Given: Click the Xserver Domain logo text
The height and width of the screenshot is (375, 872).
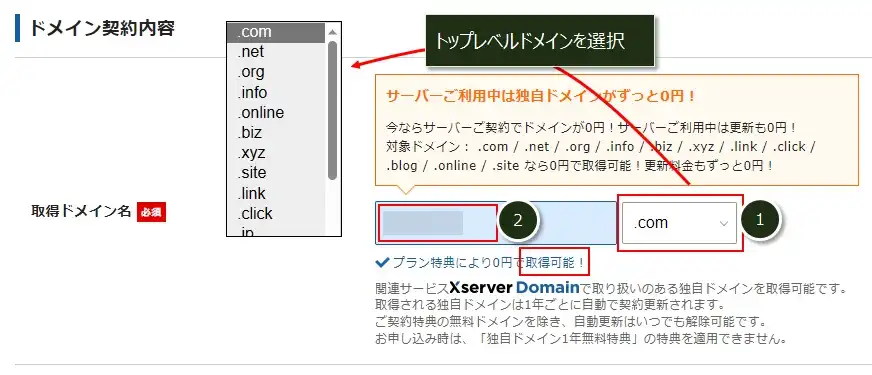Looking at the screenshot, I should pyautogui.click(x=514, y=288).
